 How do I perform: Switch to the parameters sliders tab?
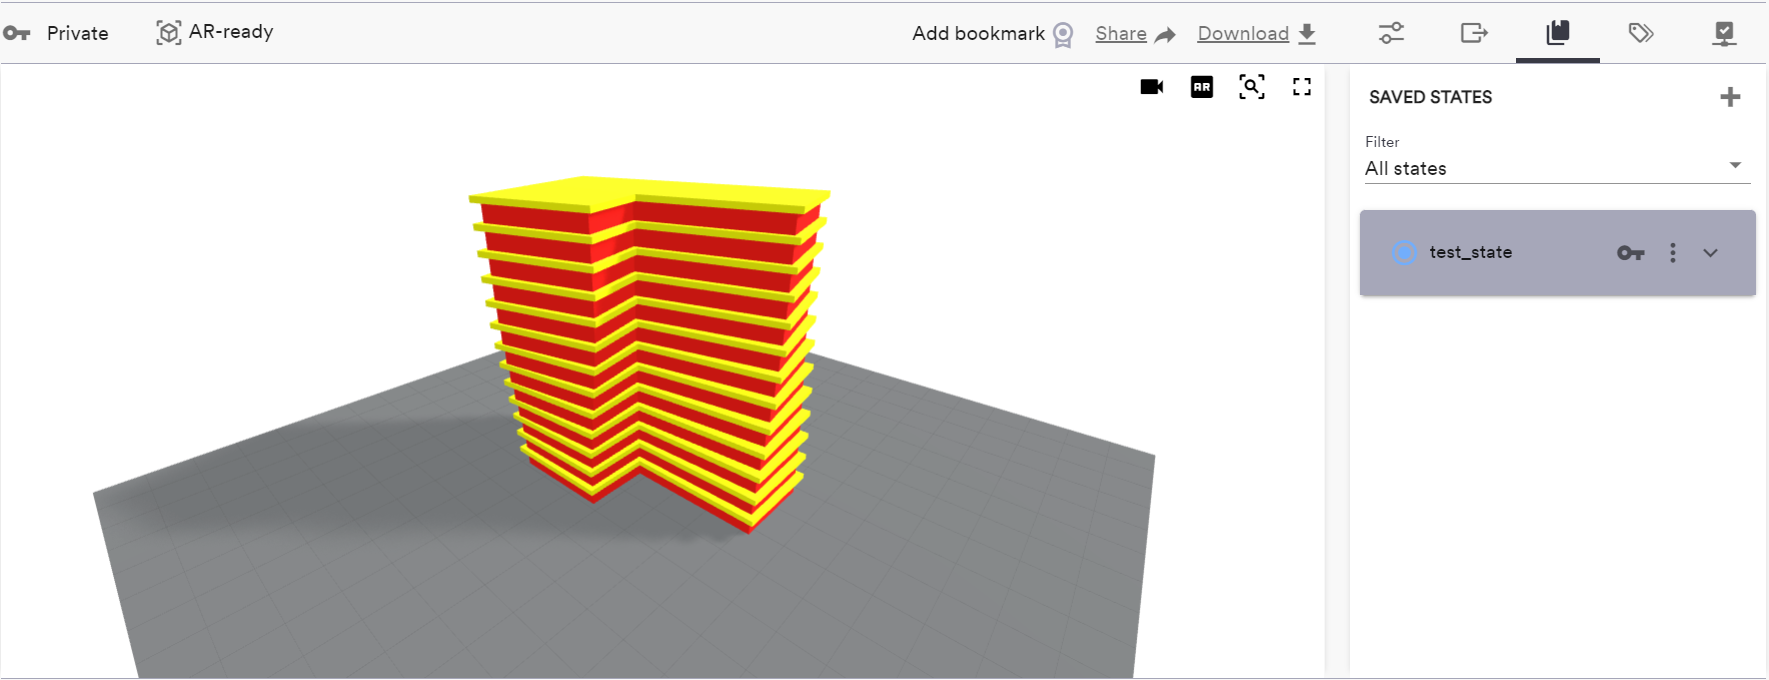tap(1391, 33)
